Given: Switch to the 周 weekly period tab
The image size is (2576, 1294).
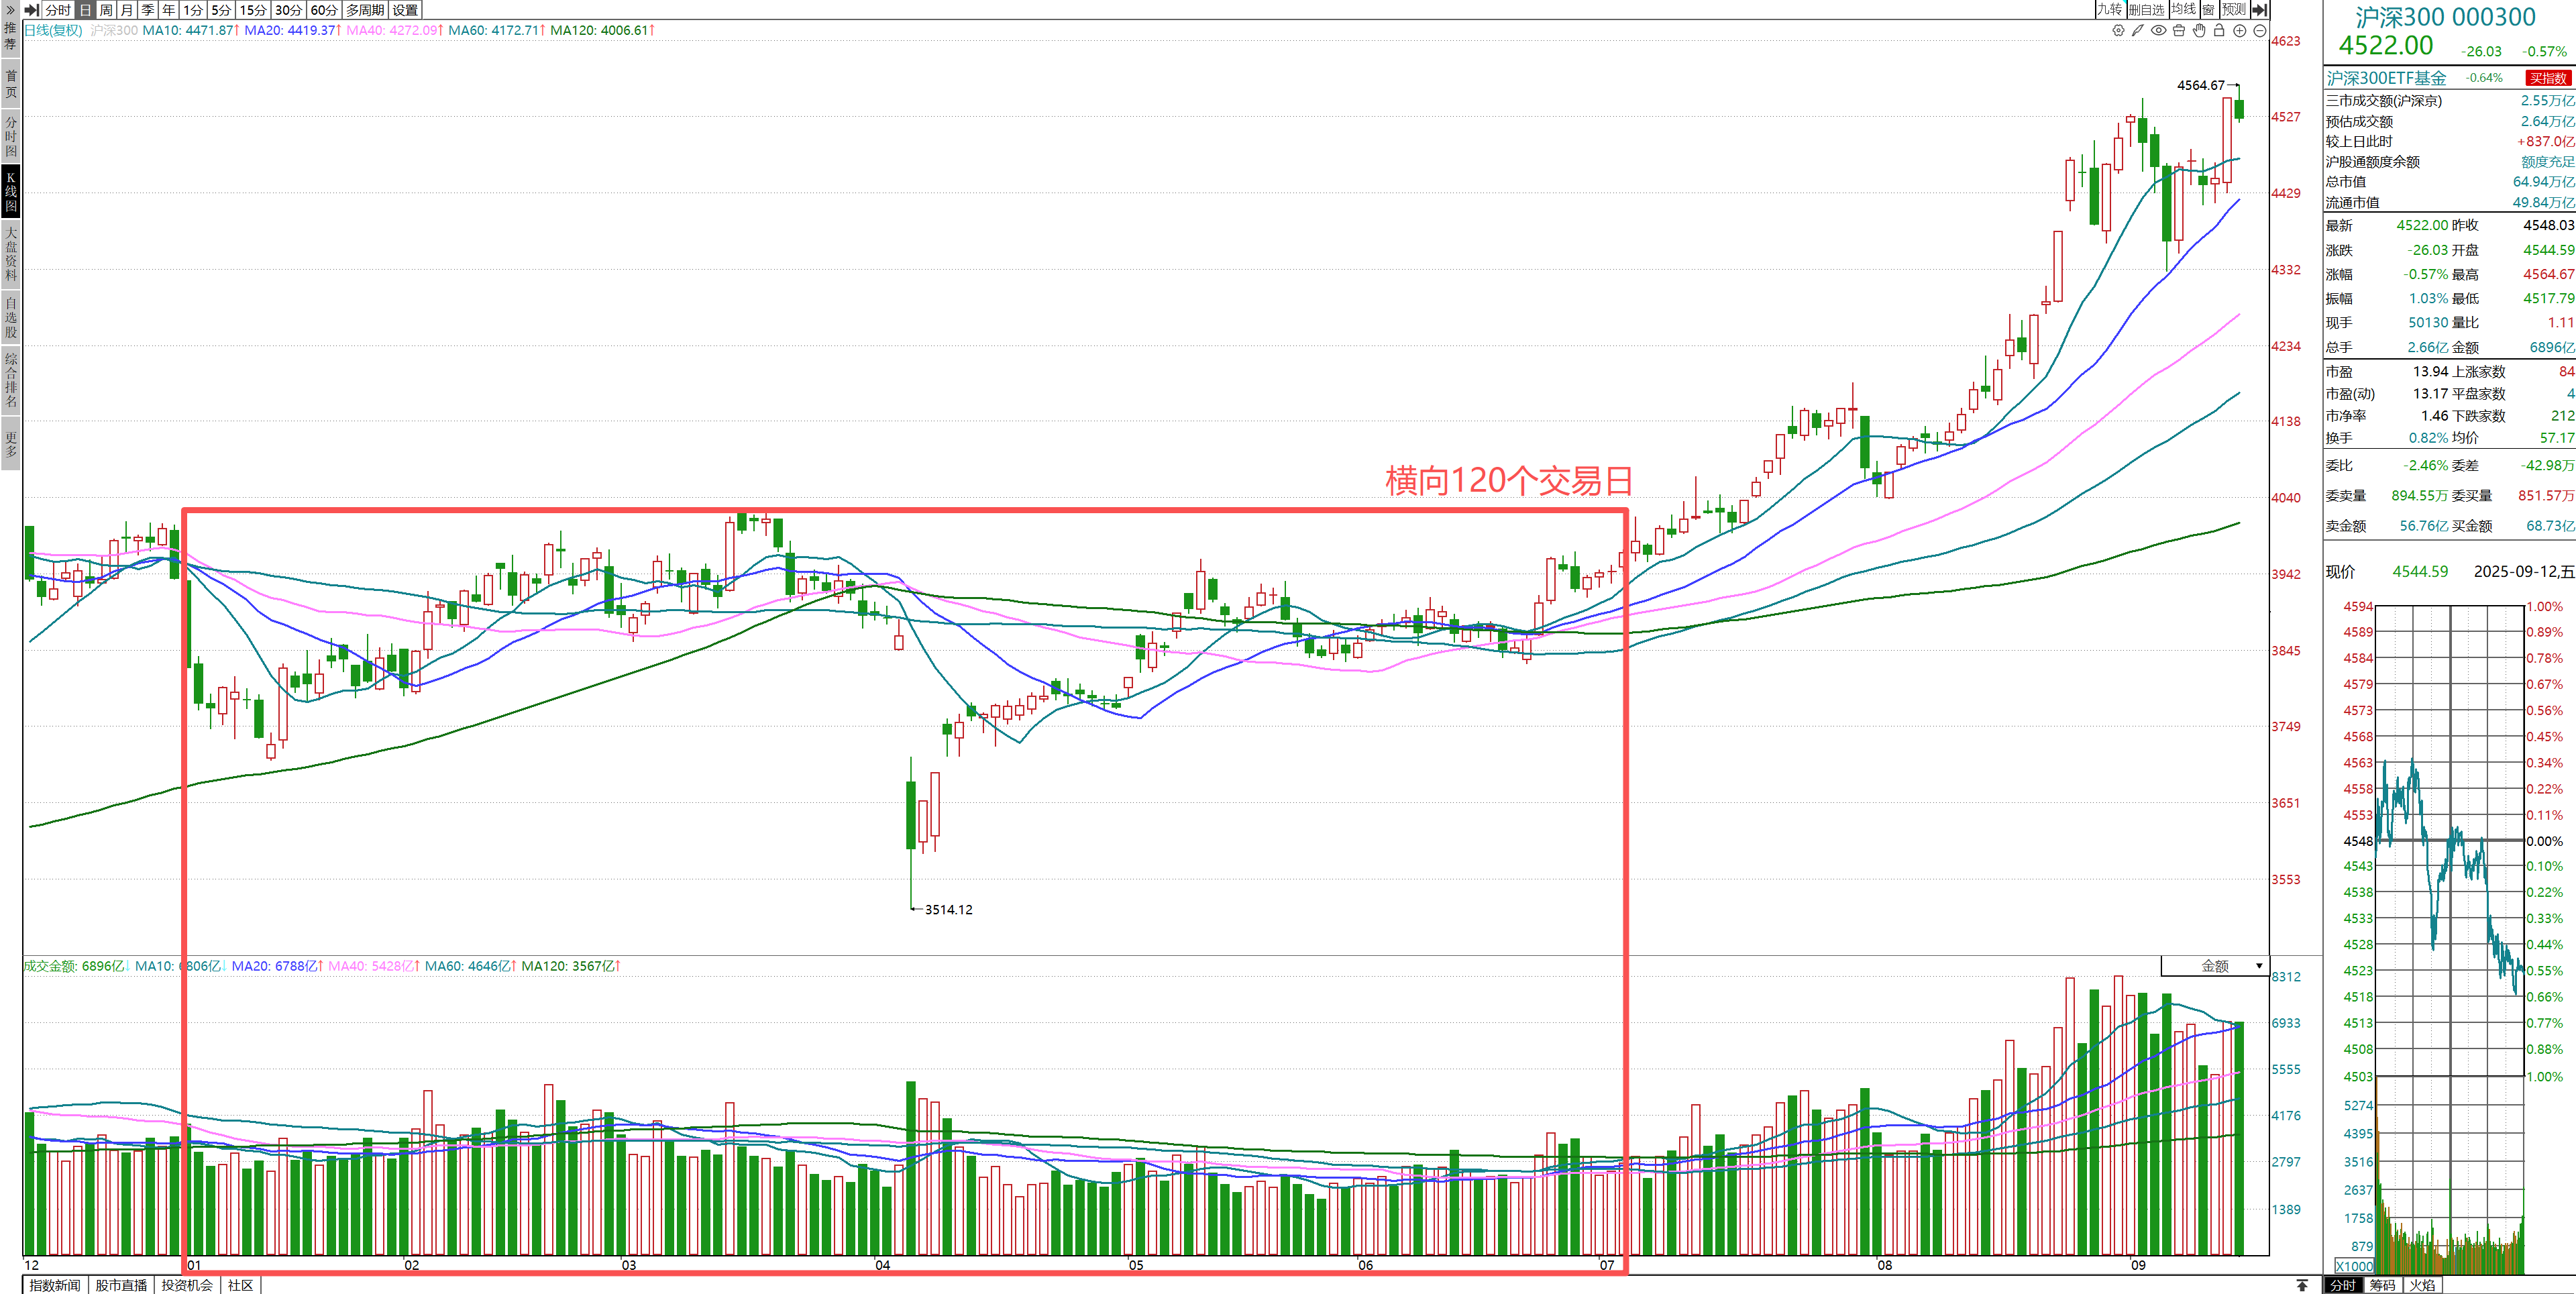Looking at the screenshot, I should 106,10.
